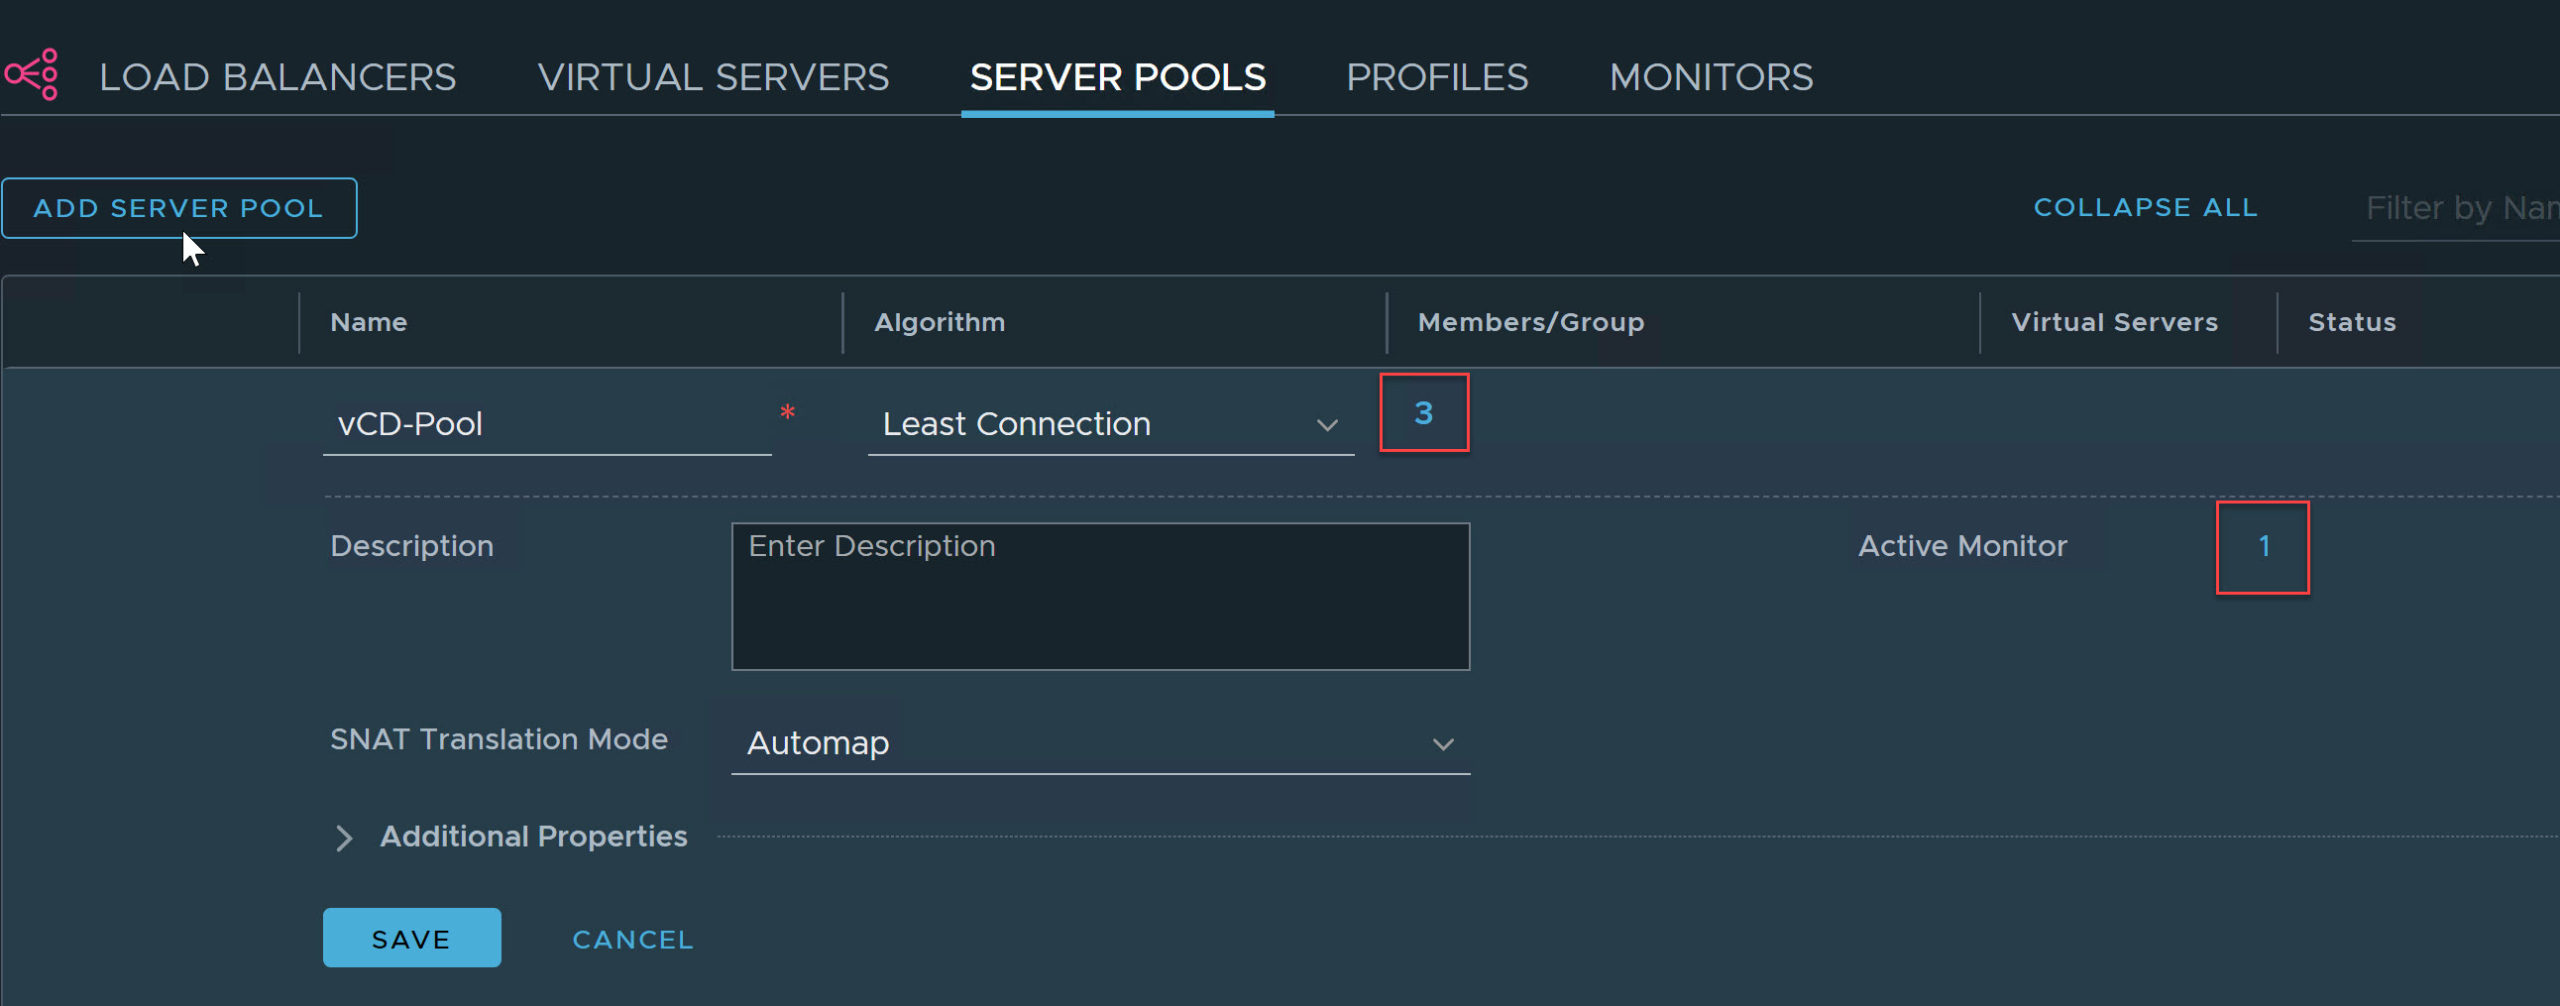Switch to the Load Balancers tab
This screenshot has width=2560, height=1006.
[277, 77]
